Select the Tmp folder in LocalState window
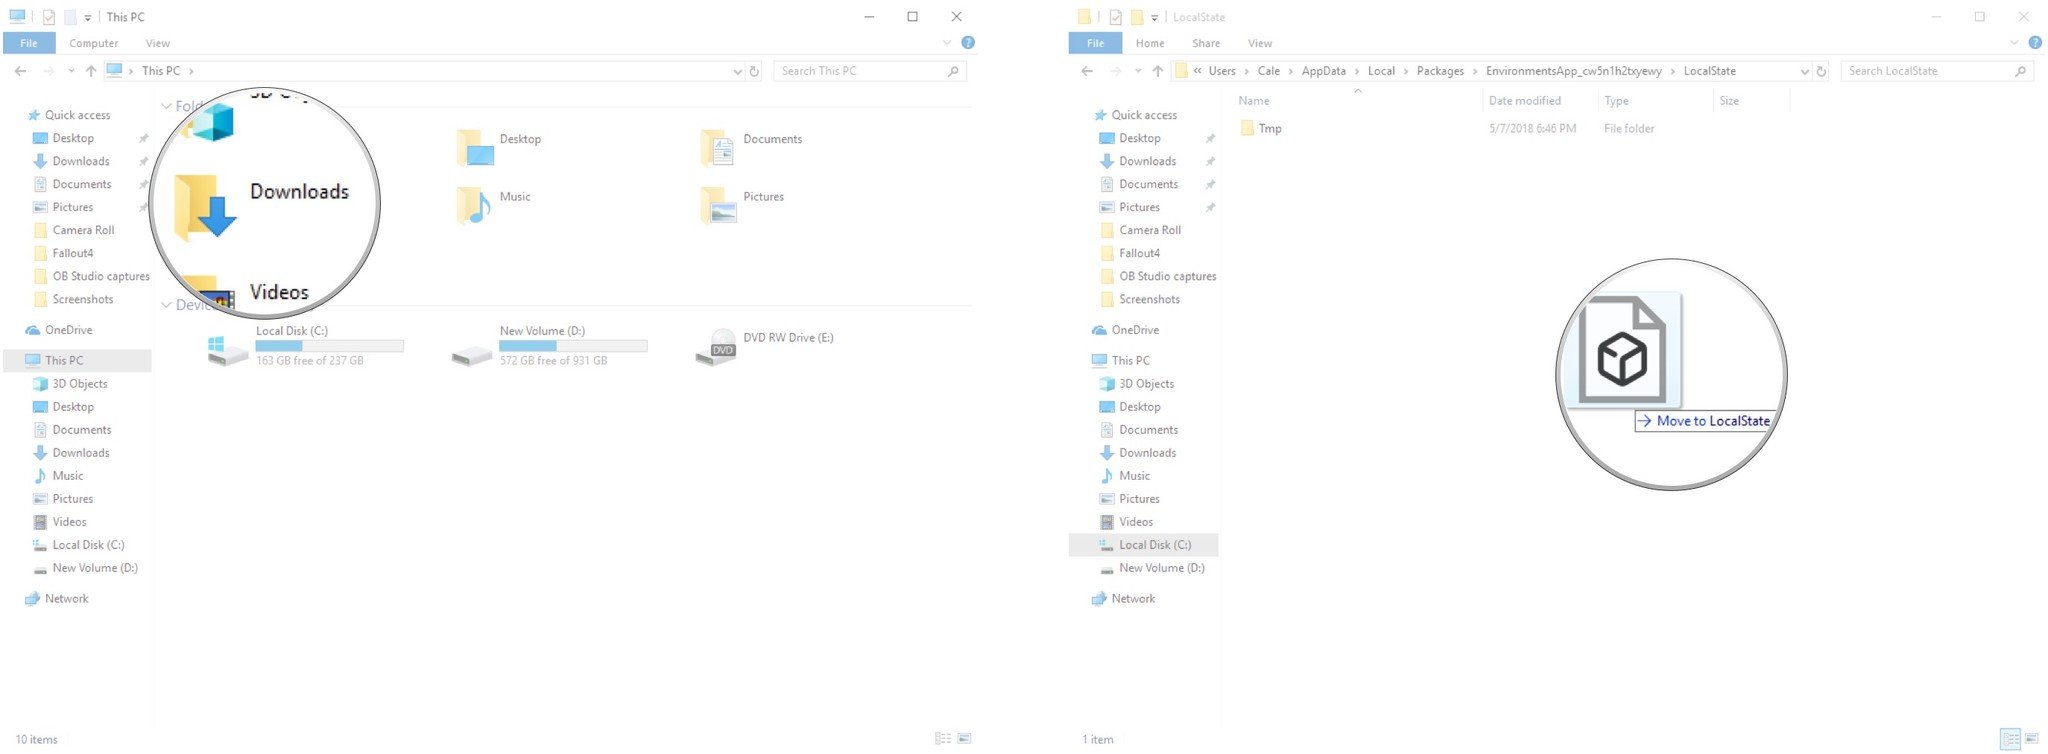 click(1261, 128)
